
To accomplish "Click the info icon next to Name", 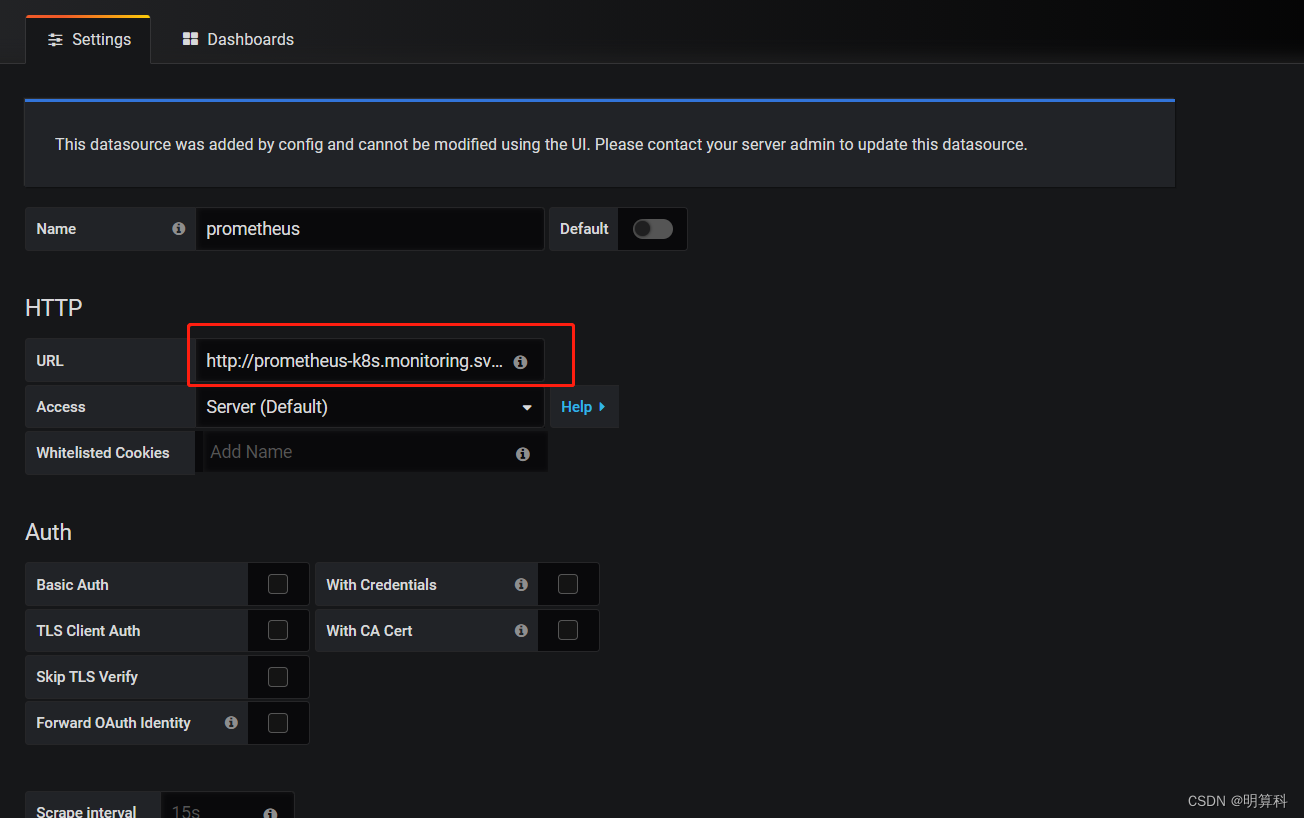I will [x=178, y=229].
